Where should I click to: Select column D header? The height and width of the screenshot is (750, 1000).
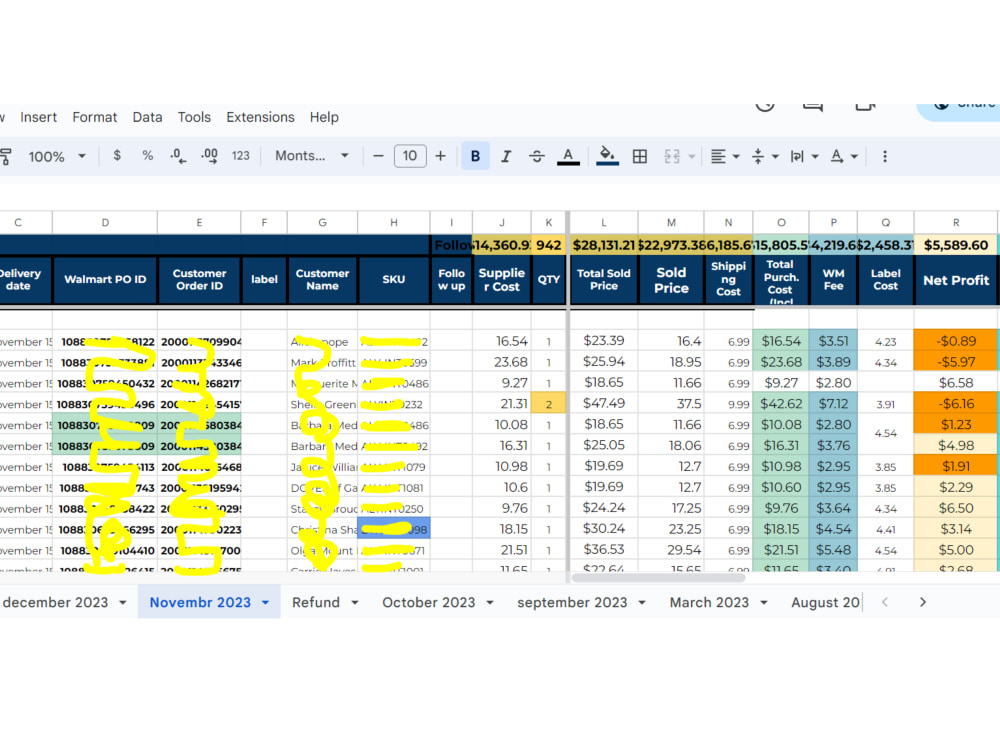tap(105, 223)
